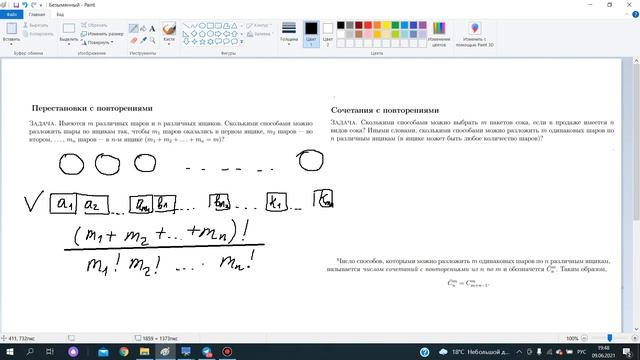Viewport: 640px width, 360px height.
Task: Pick the right arrow shape
Action: pyautogui.click(x=218, y=33)
